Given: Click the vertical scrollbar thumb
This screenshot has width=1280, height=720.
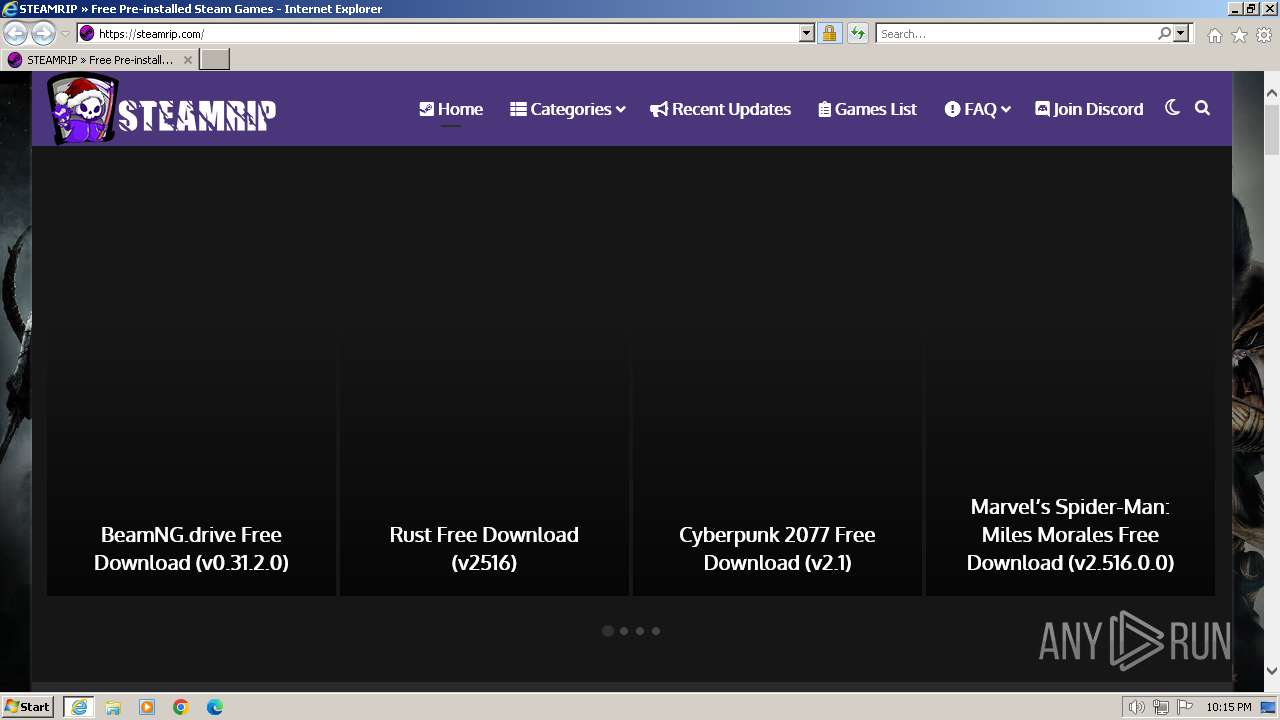Looking at the screenshot, I should pos(1272,130).
